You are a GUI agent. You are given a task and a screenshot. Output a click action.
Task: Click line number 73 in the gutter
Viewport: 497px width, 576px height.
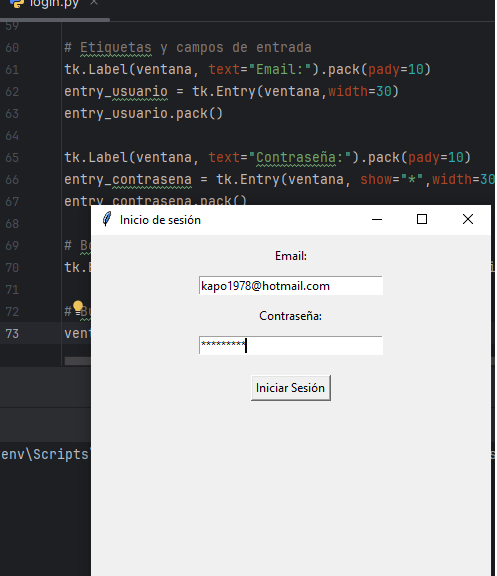click(12, 334)
